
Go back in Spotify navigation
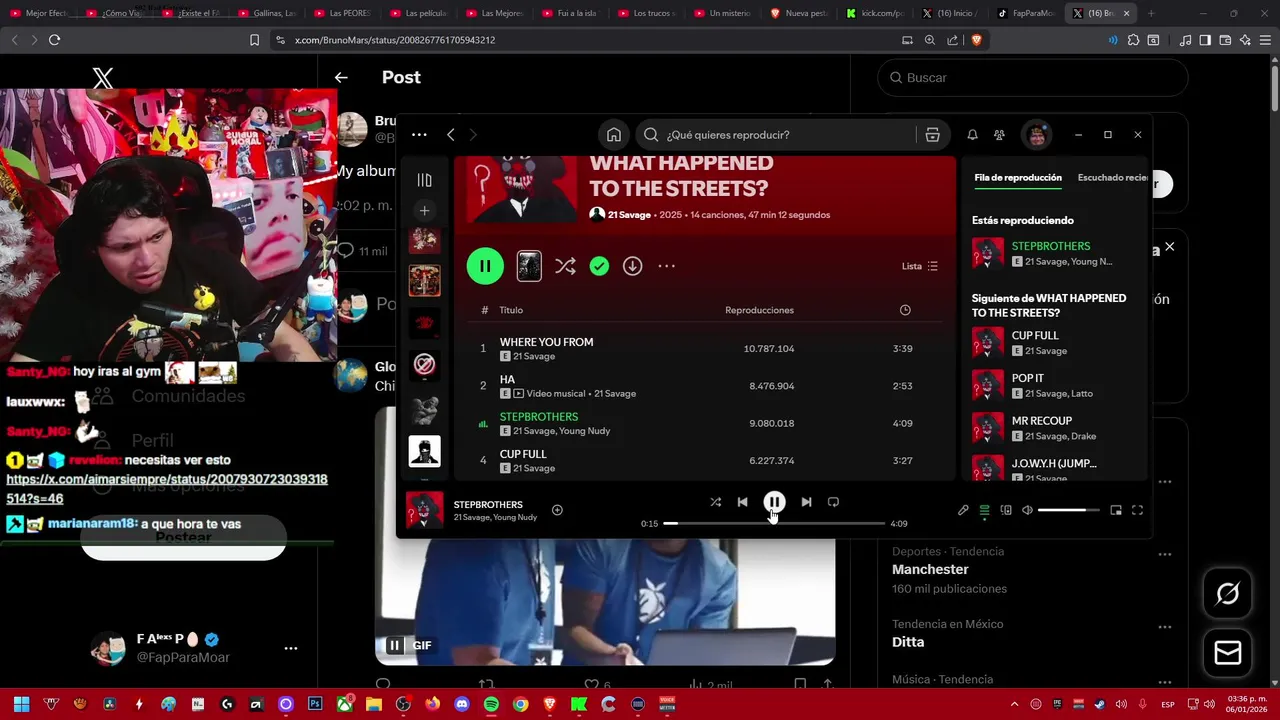(451, 135)
